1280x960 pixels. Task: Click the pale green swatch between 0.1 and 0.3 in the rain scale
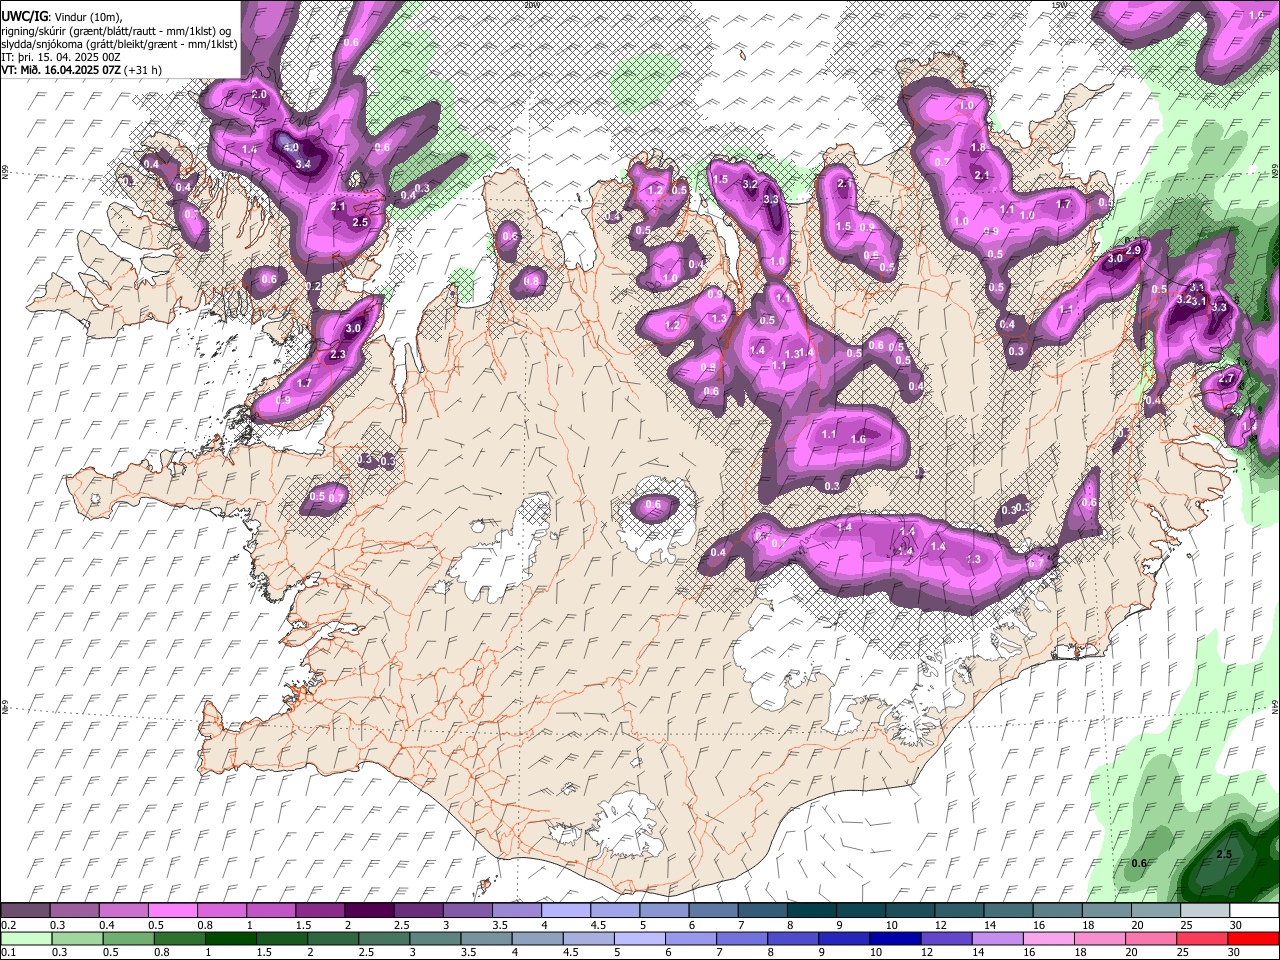[25, 938]
